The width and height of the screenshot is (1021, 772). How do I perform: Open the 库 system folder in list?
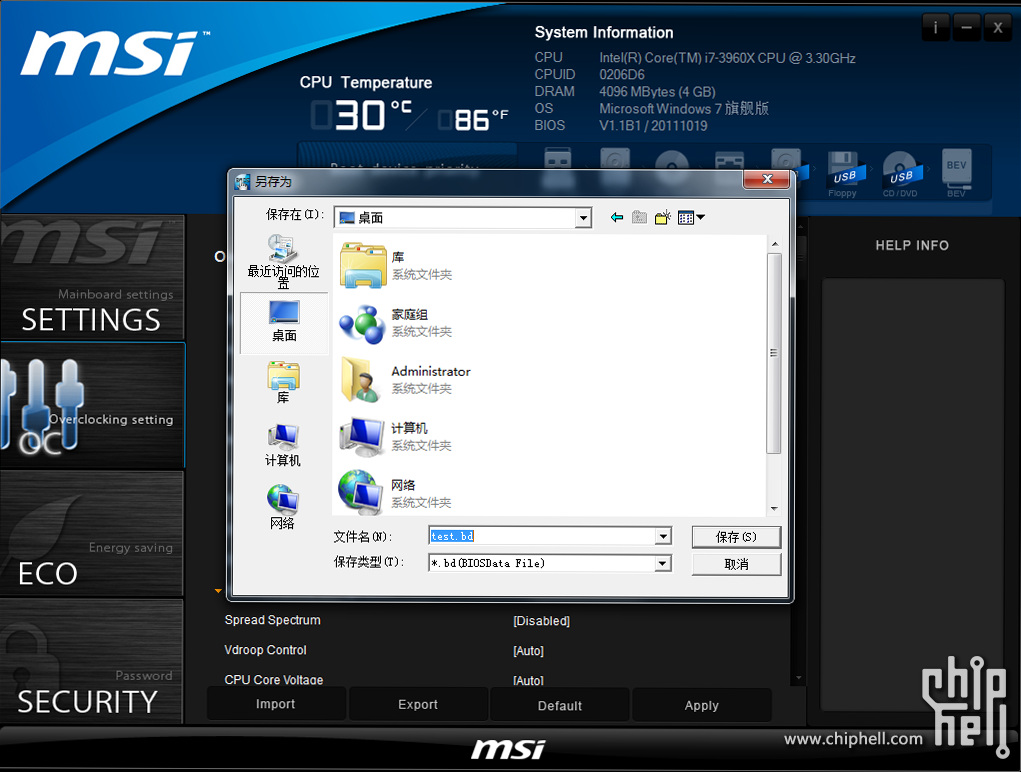coord(396,266)
